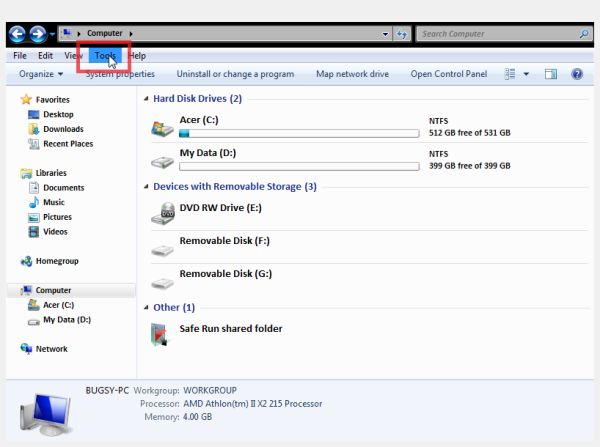The height and width of the screenshot is (447, 600).
Task: Collapse the Other group
Action: coord(146,308)
